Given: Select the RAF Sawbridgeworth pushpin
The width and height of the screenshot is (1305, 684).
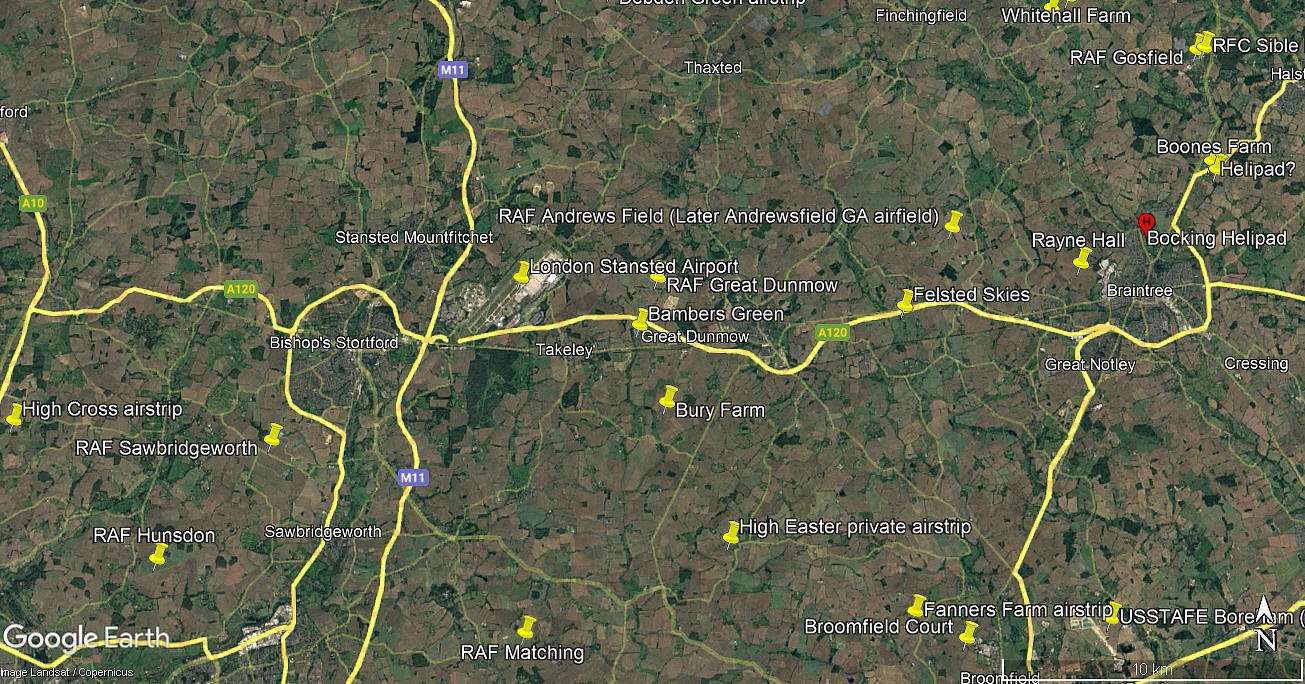Looking at the screenshot, I should click(x=274, y=435).
